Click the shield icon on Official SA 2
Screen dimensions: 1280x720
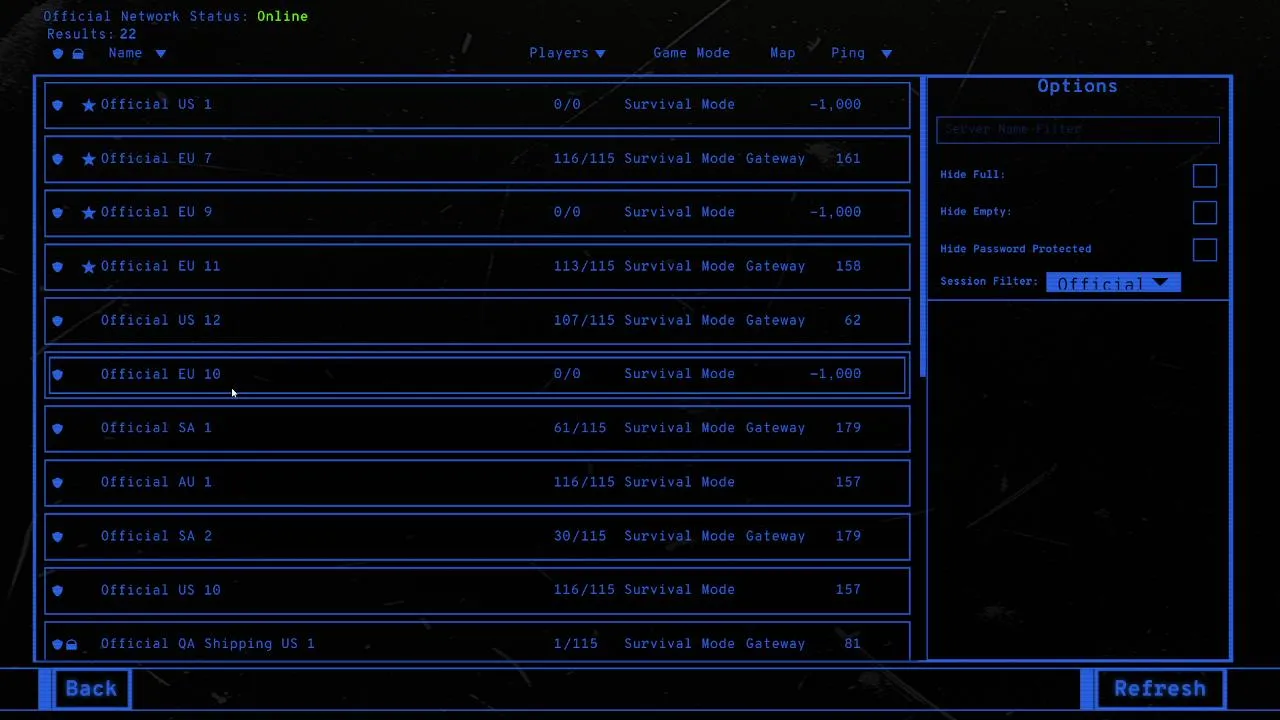[57, 537]
